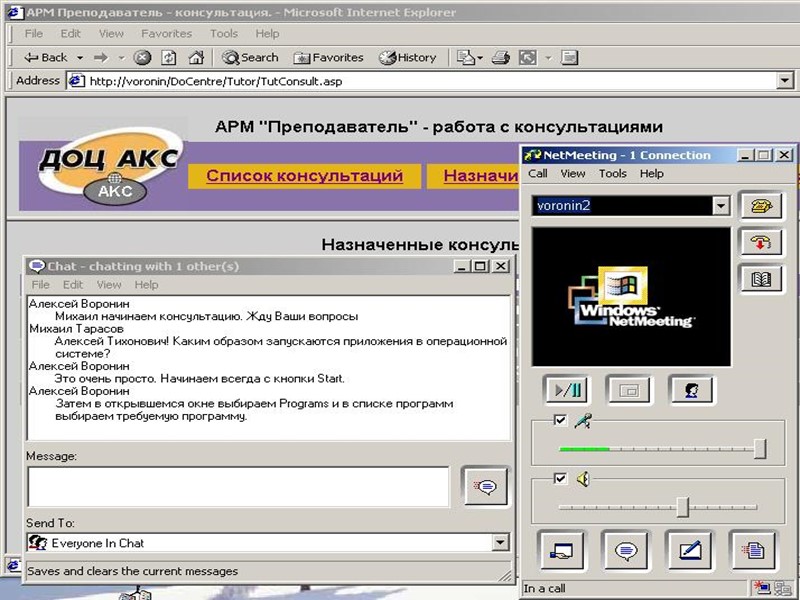Open Edit menu in Internet Explorer
The image size is (800, 600).
click(x=70, y=34)
